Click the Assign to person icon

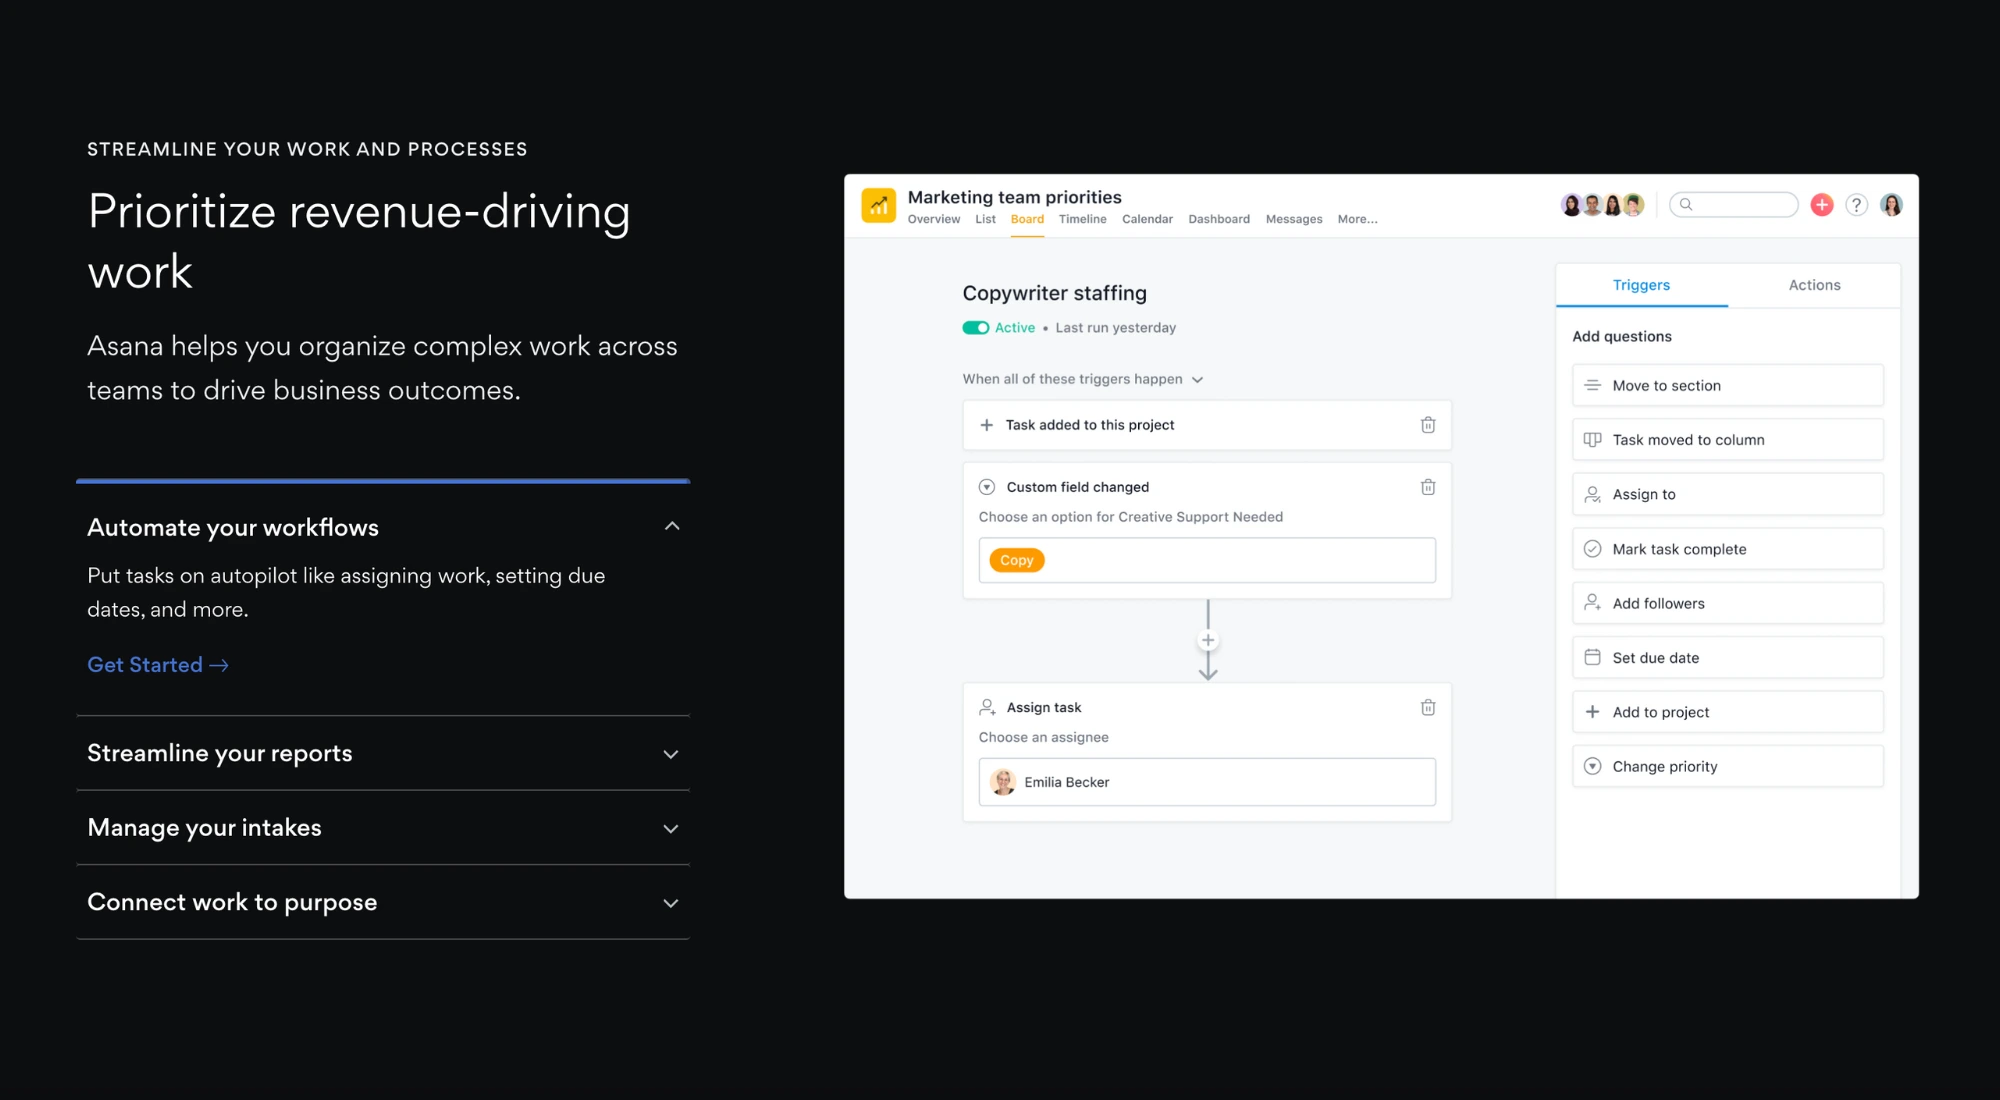(1592, 493)
